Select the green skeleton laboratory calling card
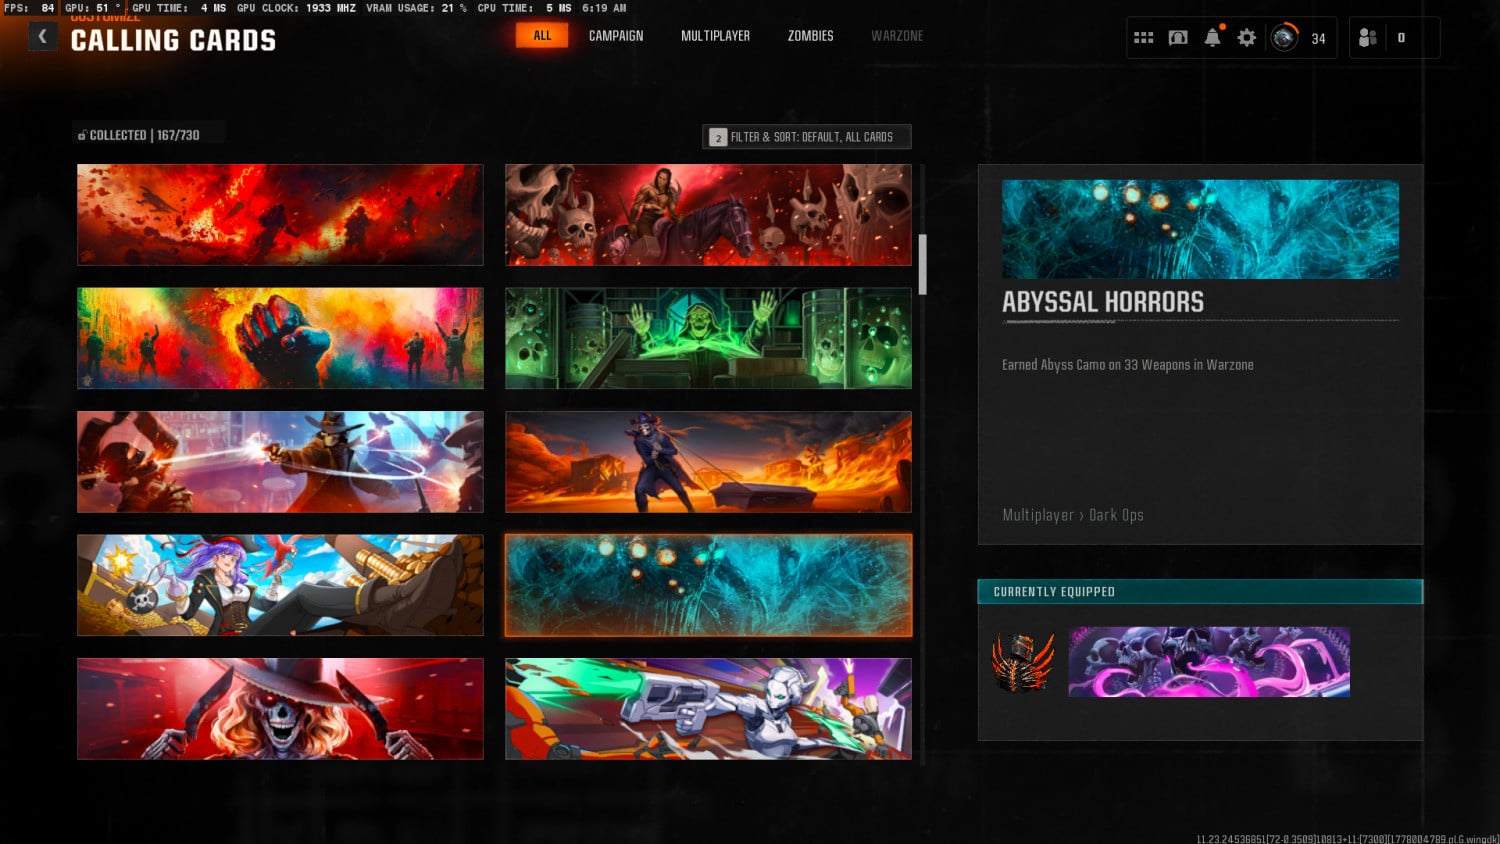Viewport: 1500px width, 844px height. click(x=708, y=338)
